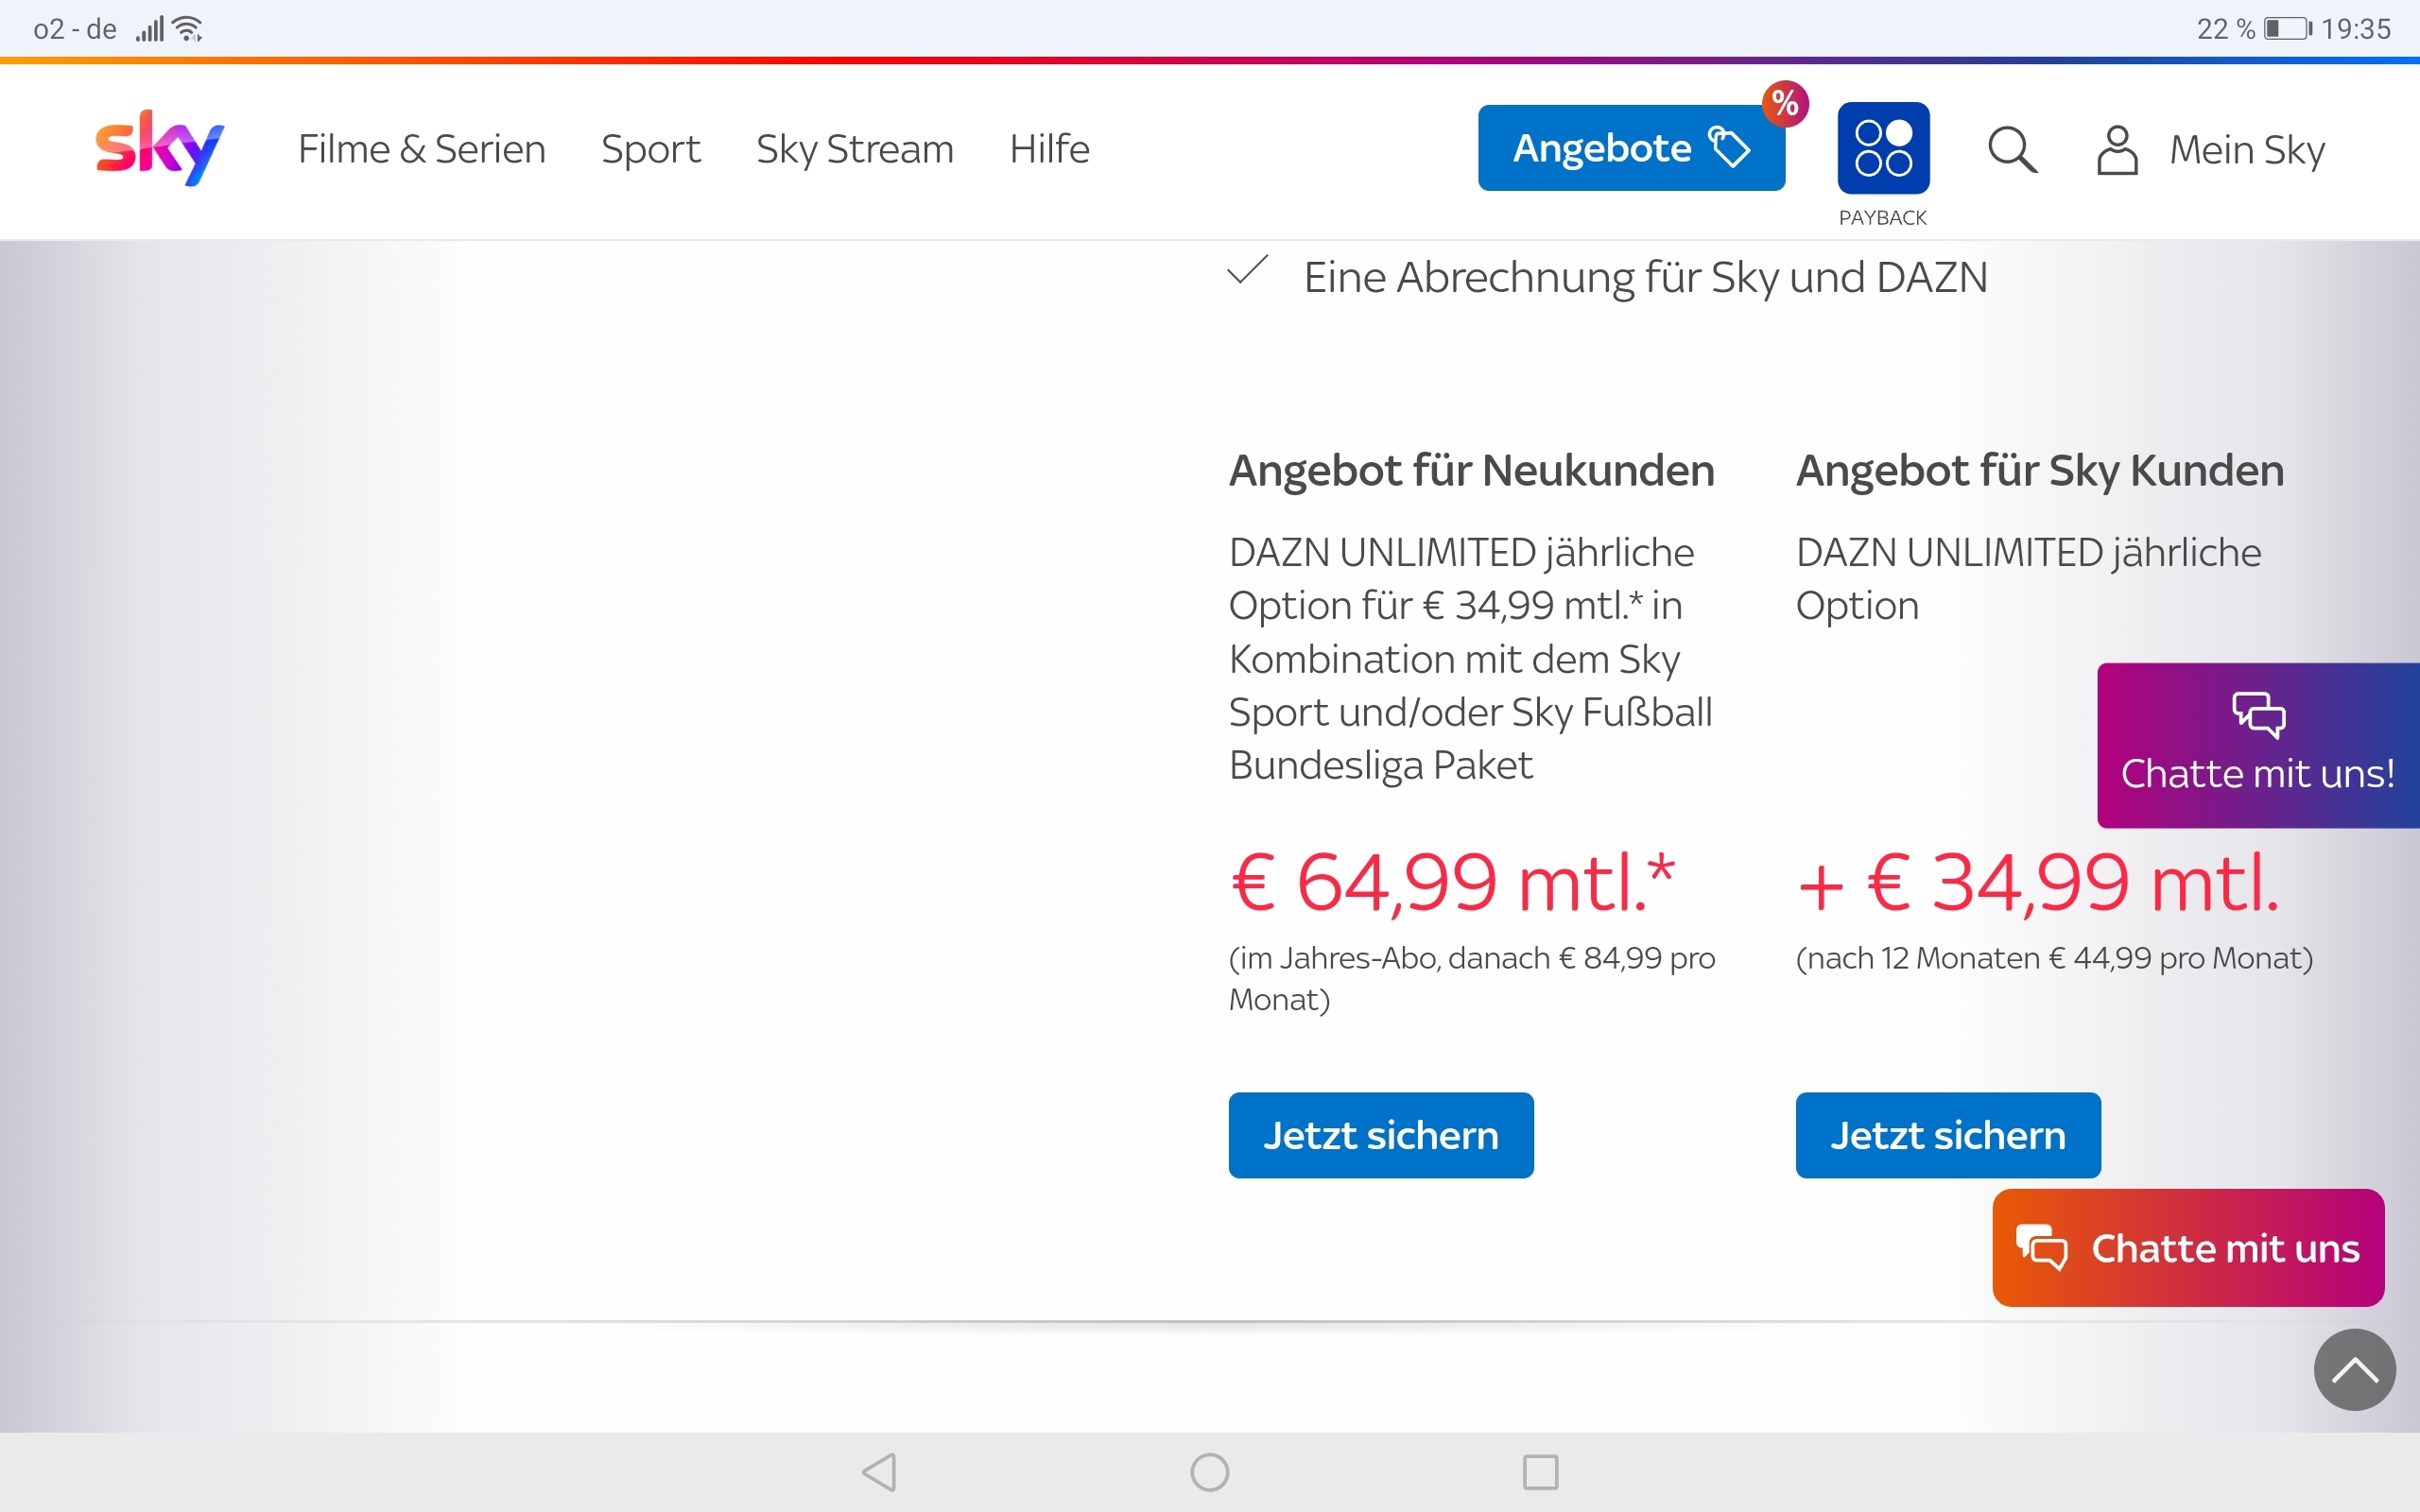2420x1512 pixels.
Task: Click the scroll-to-top arrow button
Action: click(2354, 1369)
